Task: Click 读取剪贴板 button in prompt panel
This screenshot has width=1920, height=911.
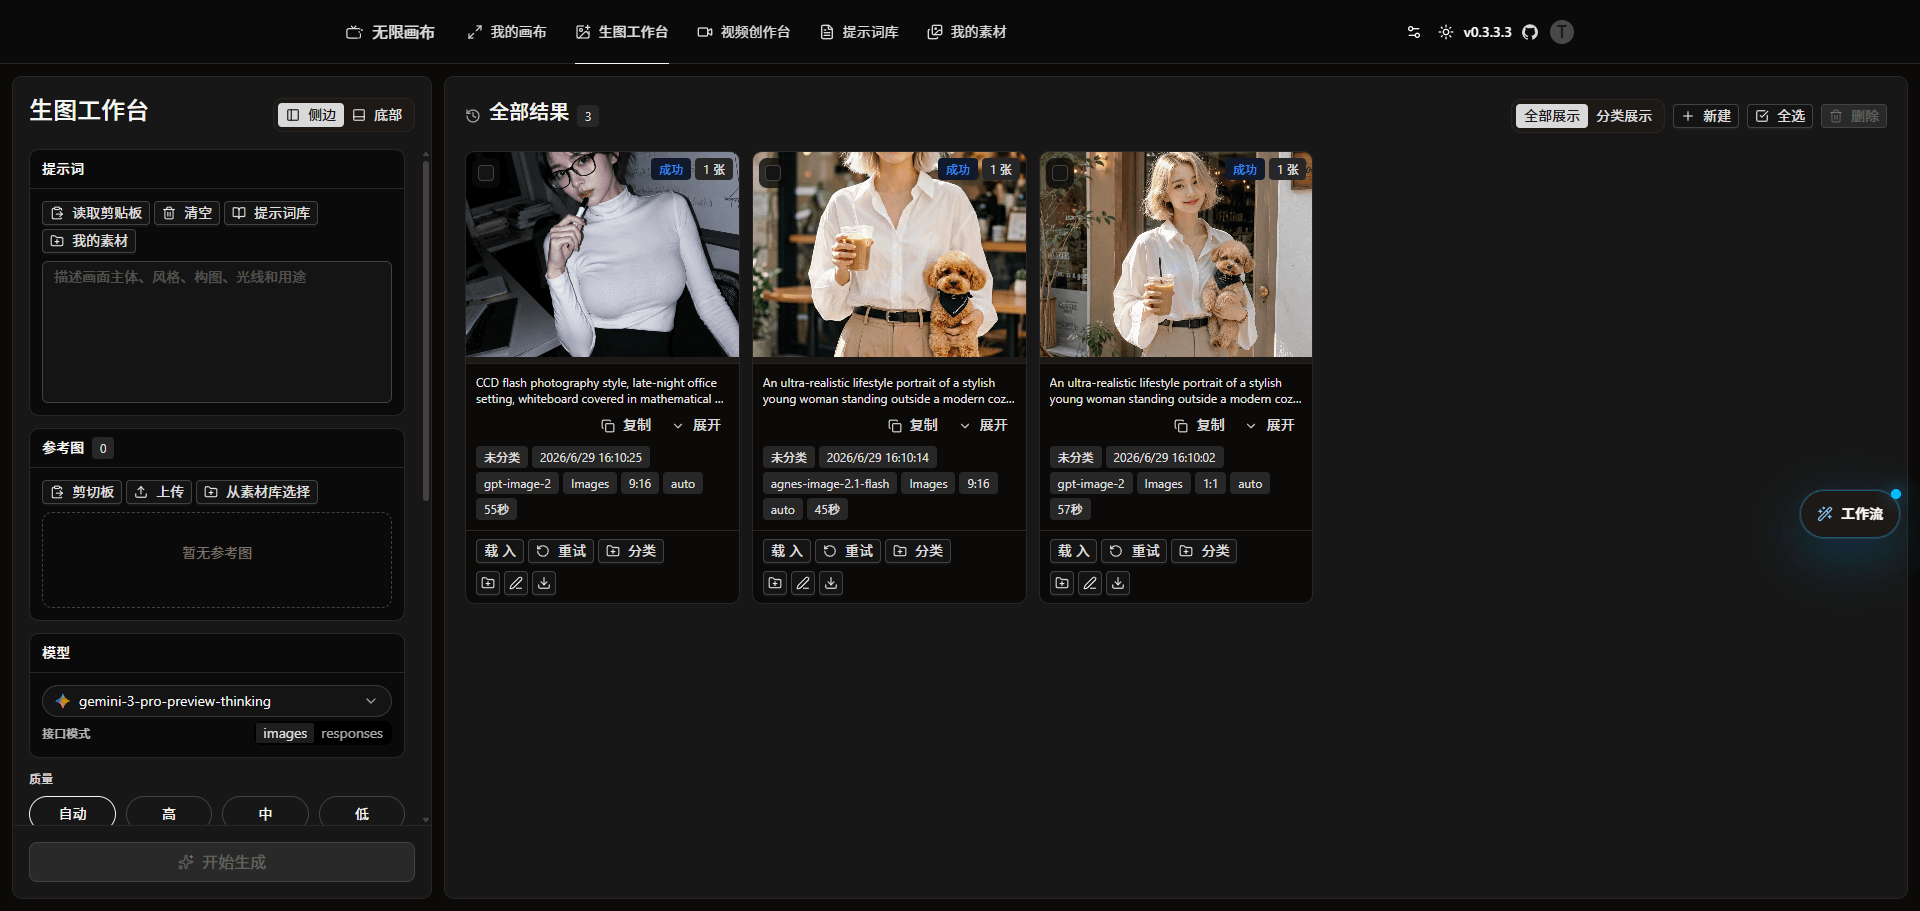Action: [x=96, y=213]
